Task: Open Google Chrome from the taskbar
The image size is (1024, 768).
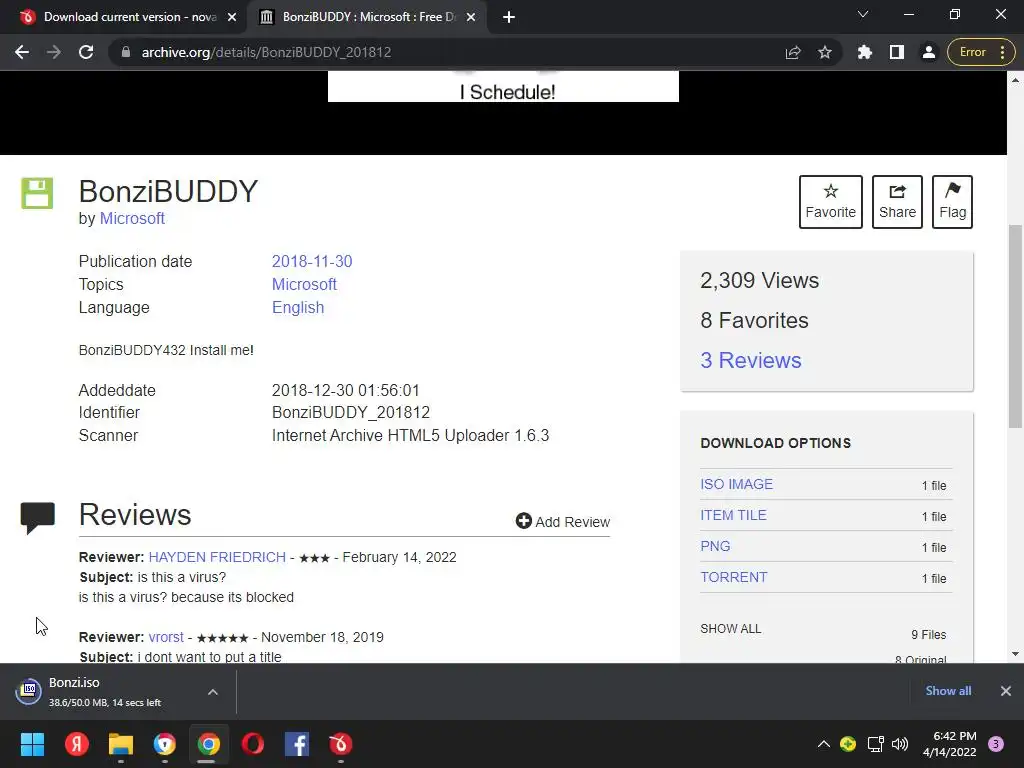Action: [209, 744]
